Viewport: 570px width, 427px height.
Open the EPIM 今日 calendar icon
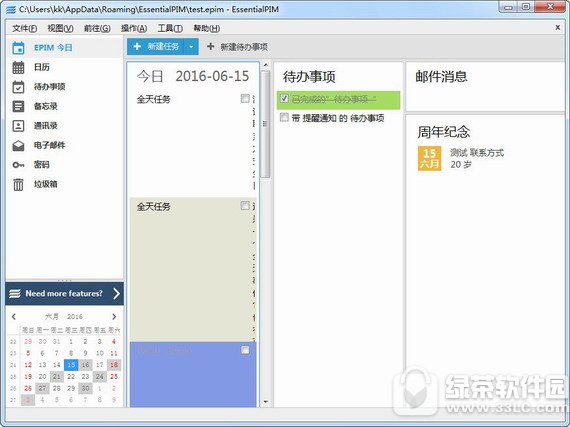(x=18, y=48)
